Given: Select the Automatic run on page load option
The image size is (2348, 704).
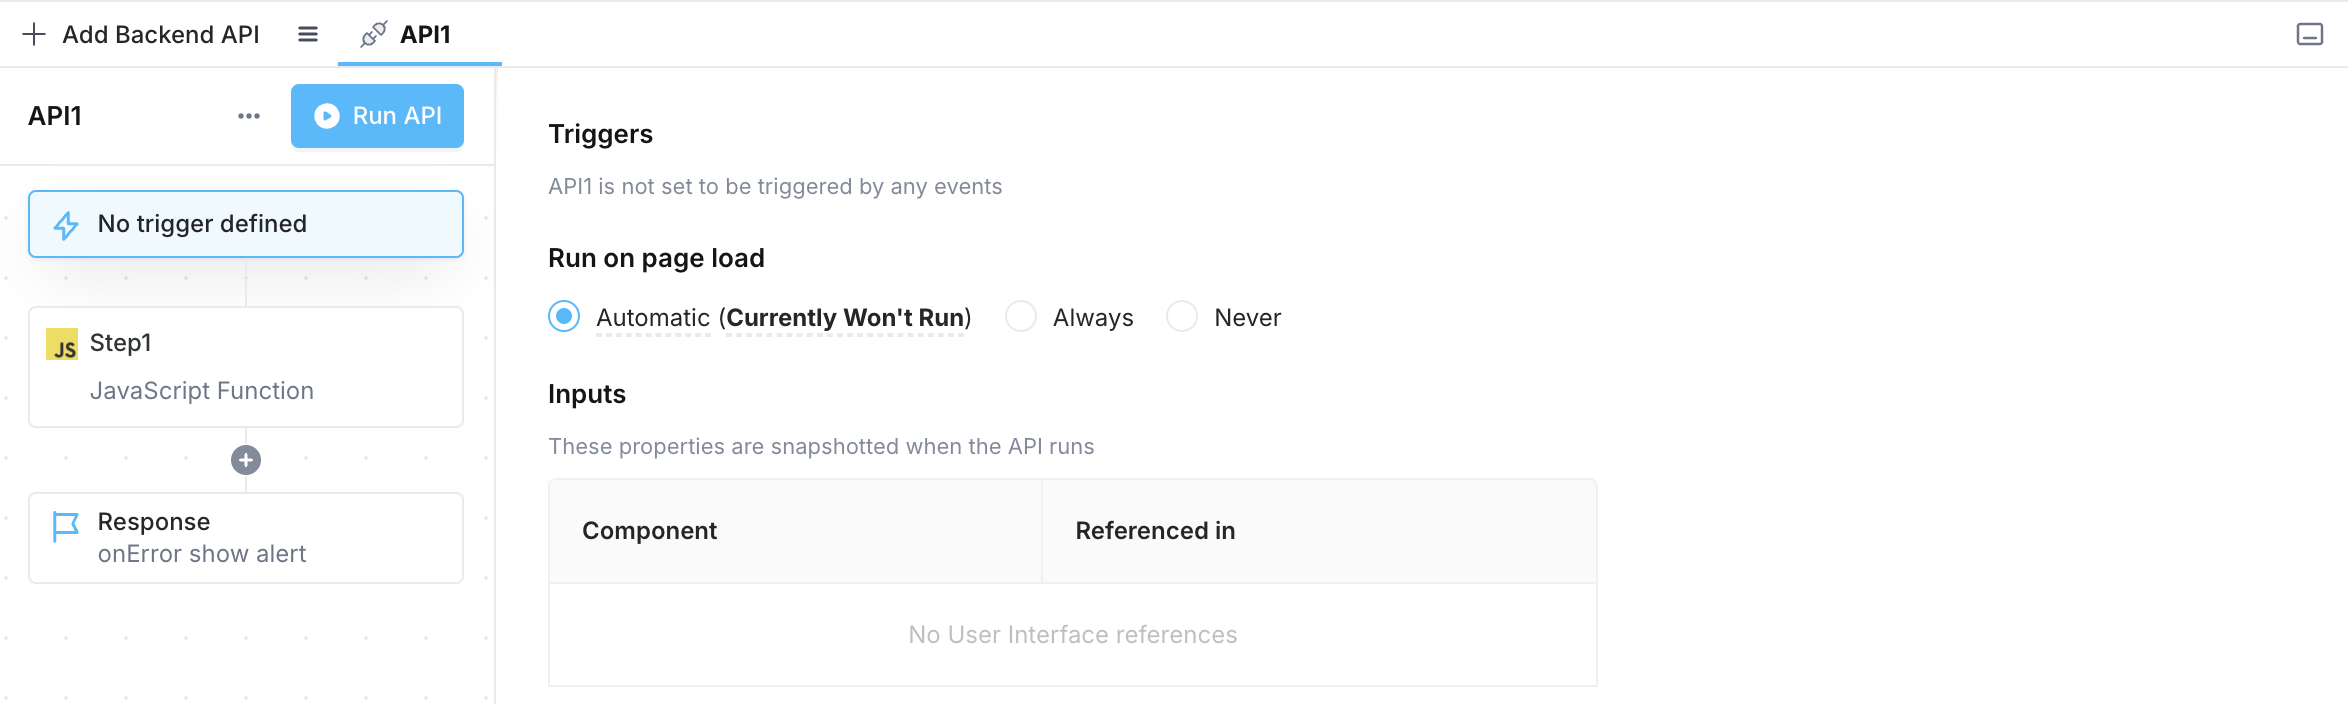Looking at the screenshot, I should (564, 317).
